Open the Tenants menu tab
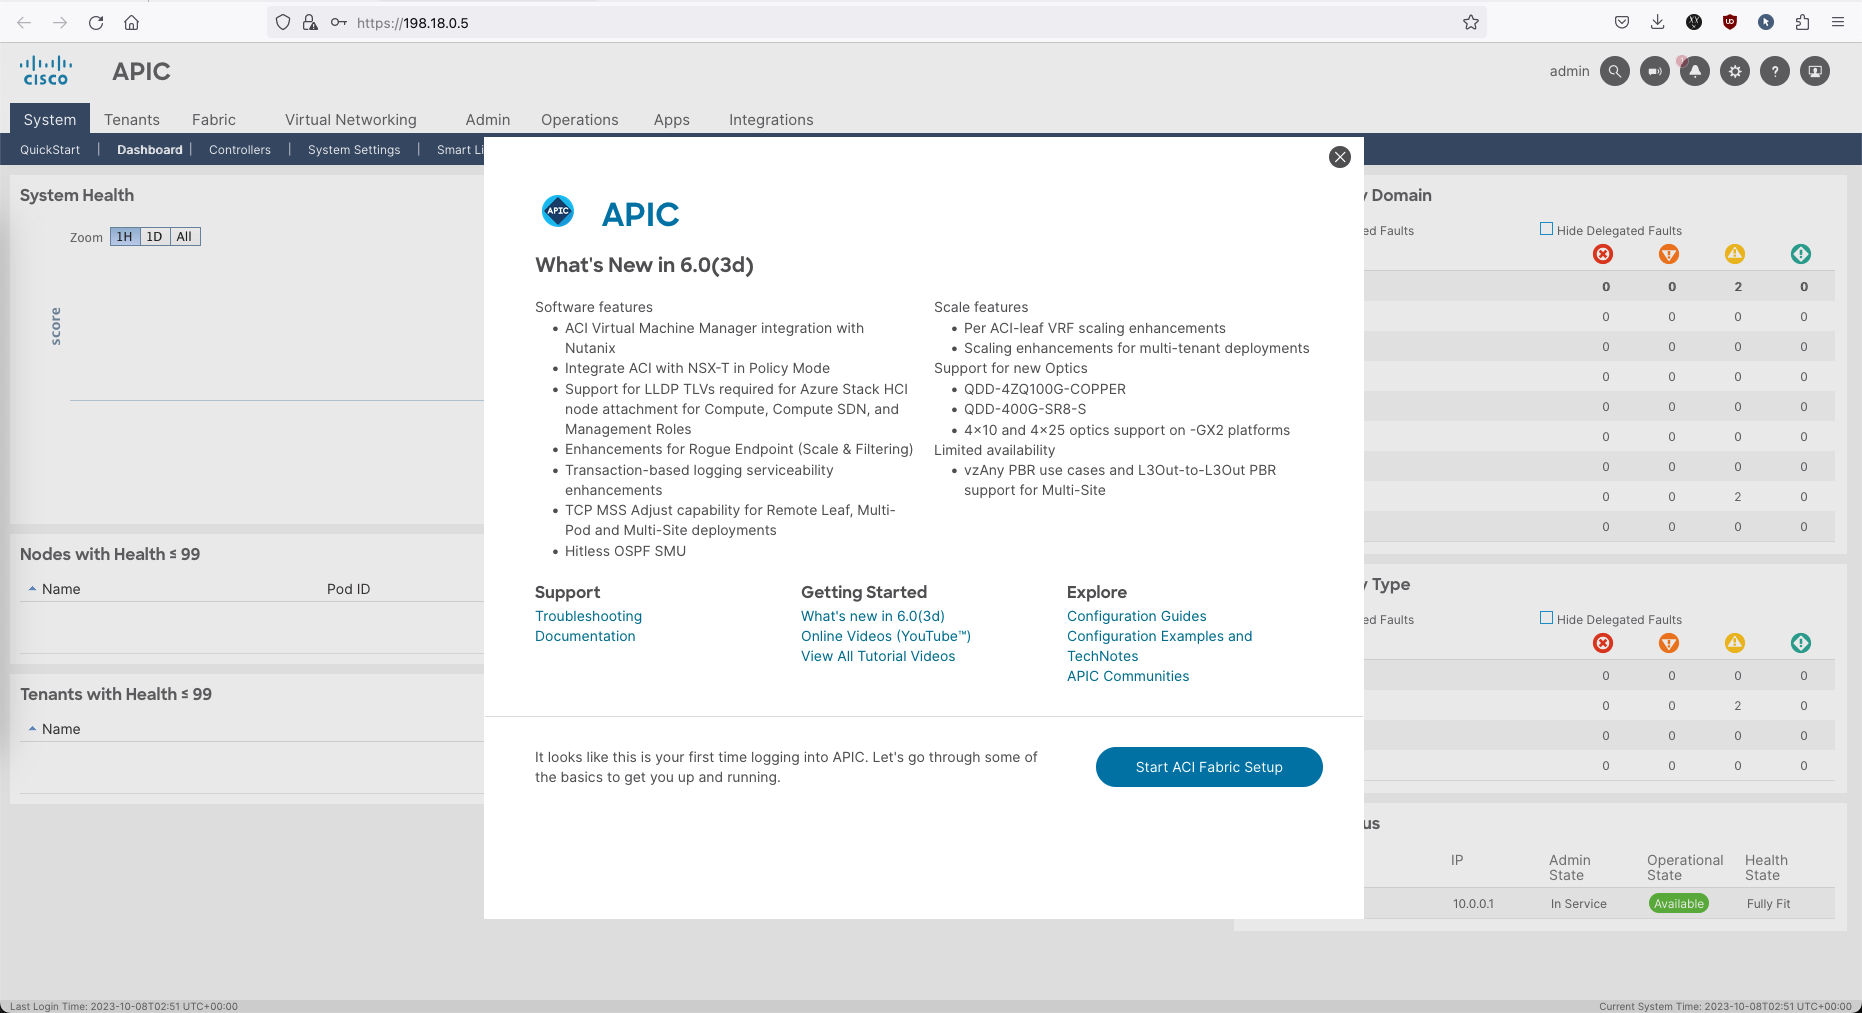The height and width of the screenshot is (1013, 1862). point(131,120)
